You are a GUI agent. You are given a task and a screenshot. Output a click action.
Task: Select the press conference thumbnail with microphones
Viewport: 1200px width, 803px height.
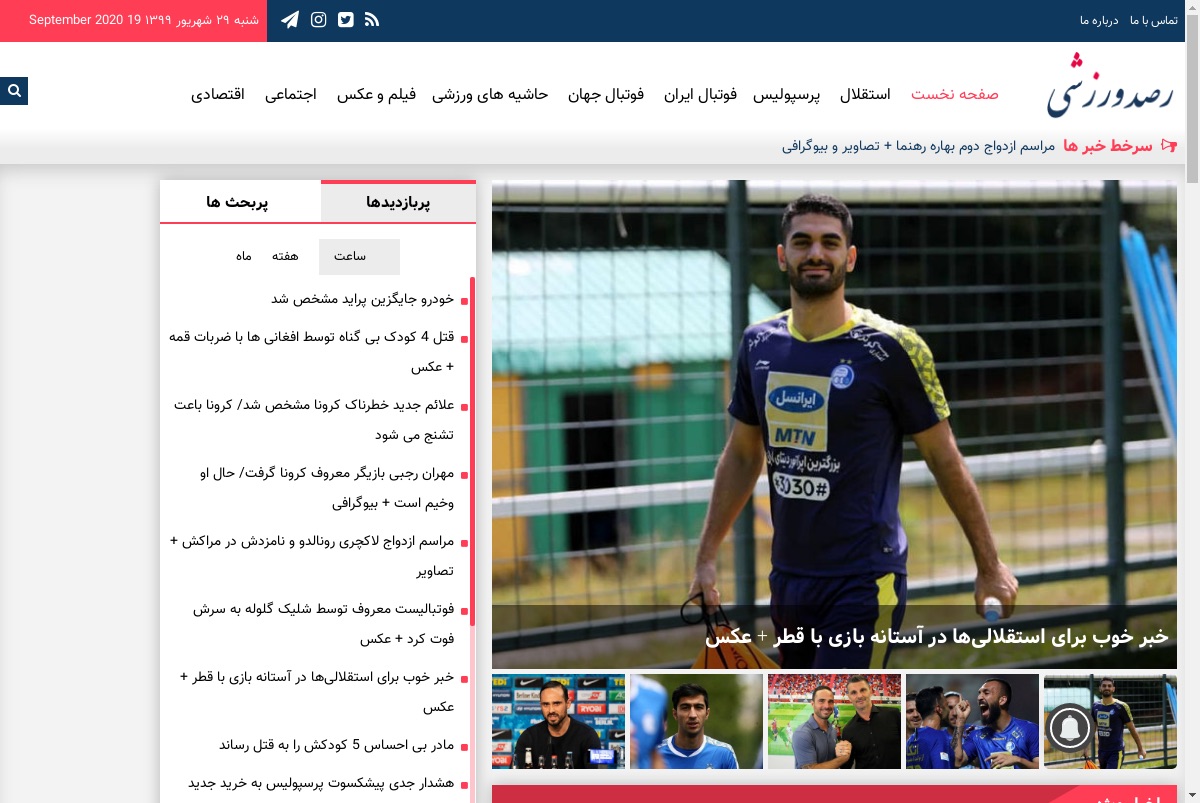point(558,721)
